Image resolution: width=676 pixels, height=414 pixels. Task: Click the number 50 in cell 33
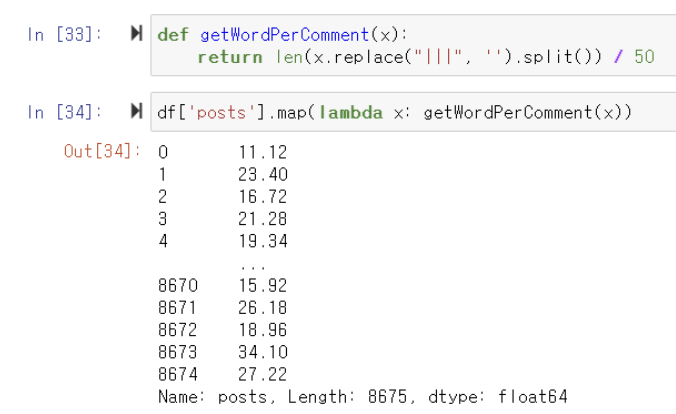pos(645,57)
